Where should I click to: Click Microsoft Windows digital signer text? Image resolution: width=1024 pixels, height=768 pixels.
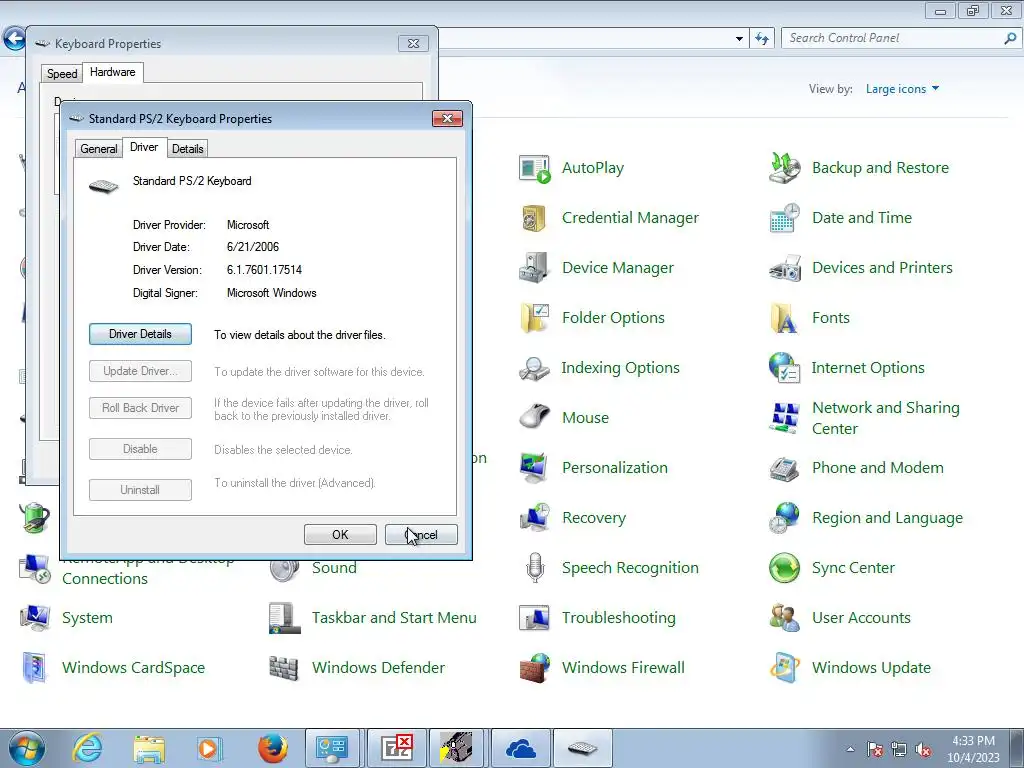(272, 293)
